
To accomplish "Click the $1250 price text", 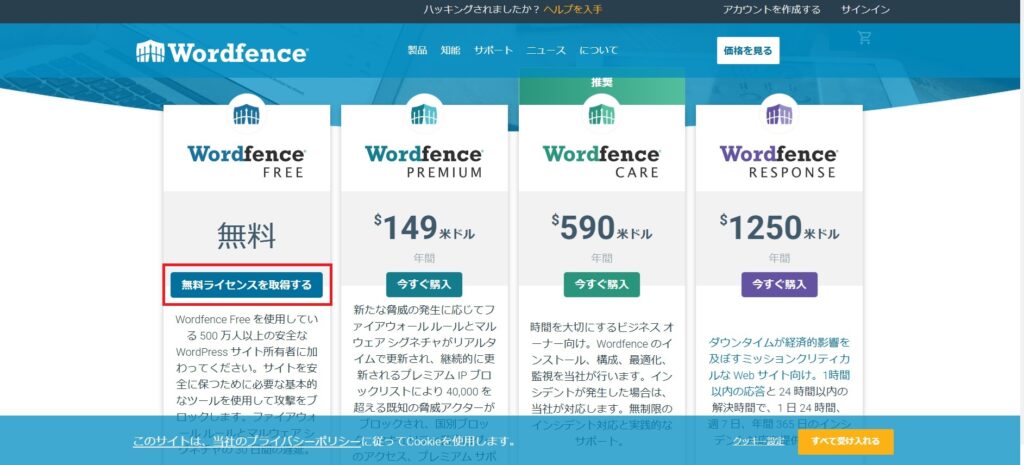I will 779,228.
